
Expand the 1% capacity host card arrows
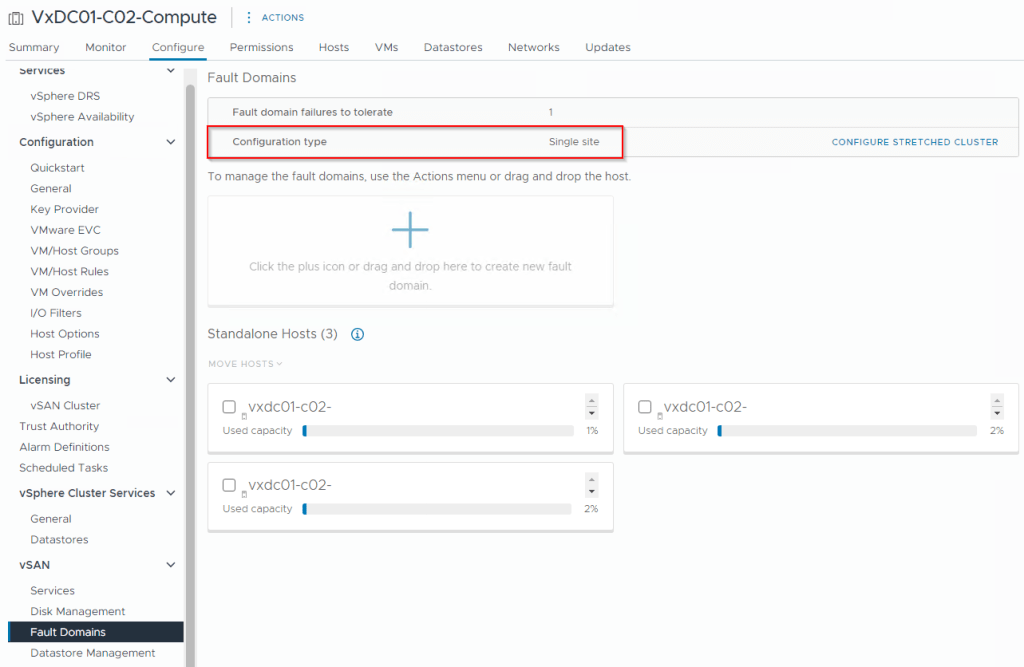coord(592,406)
